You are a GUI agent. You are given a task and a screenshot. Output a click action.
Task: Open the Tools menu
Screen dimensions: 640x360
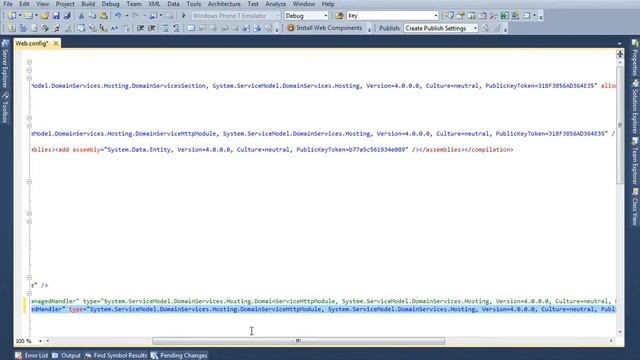pos(193,4)
